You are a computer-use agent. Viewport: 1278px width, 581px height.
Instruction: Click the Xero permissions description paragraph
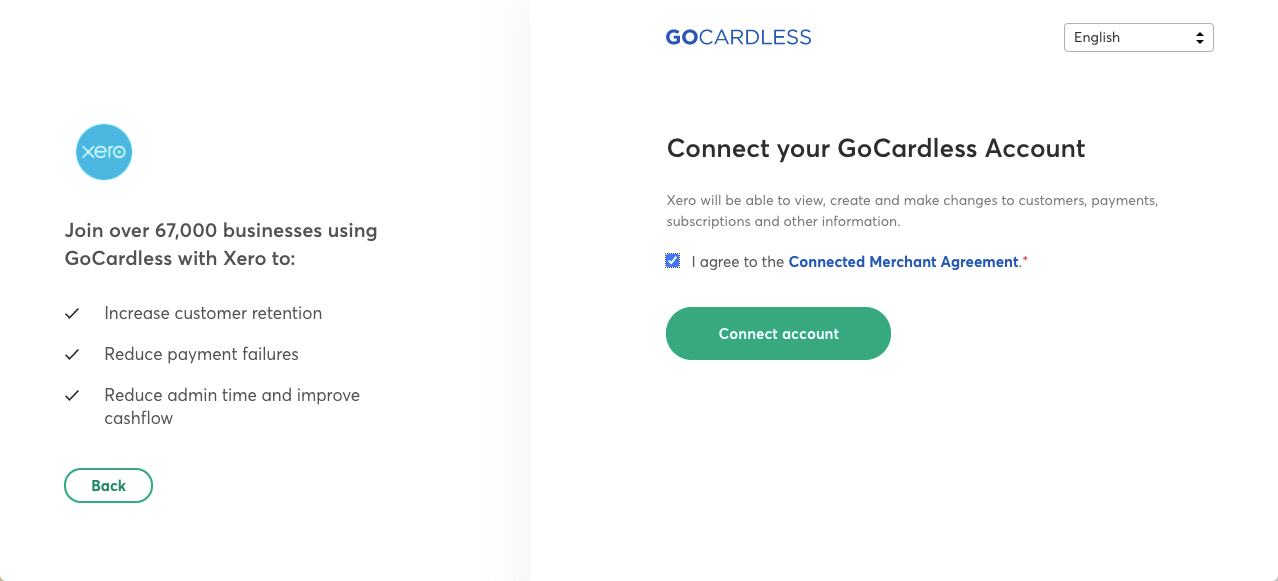(912, 211)
